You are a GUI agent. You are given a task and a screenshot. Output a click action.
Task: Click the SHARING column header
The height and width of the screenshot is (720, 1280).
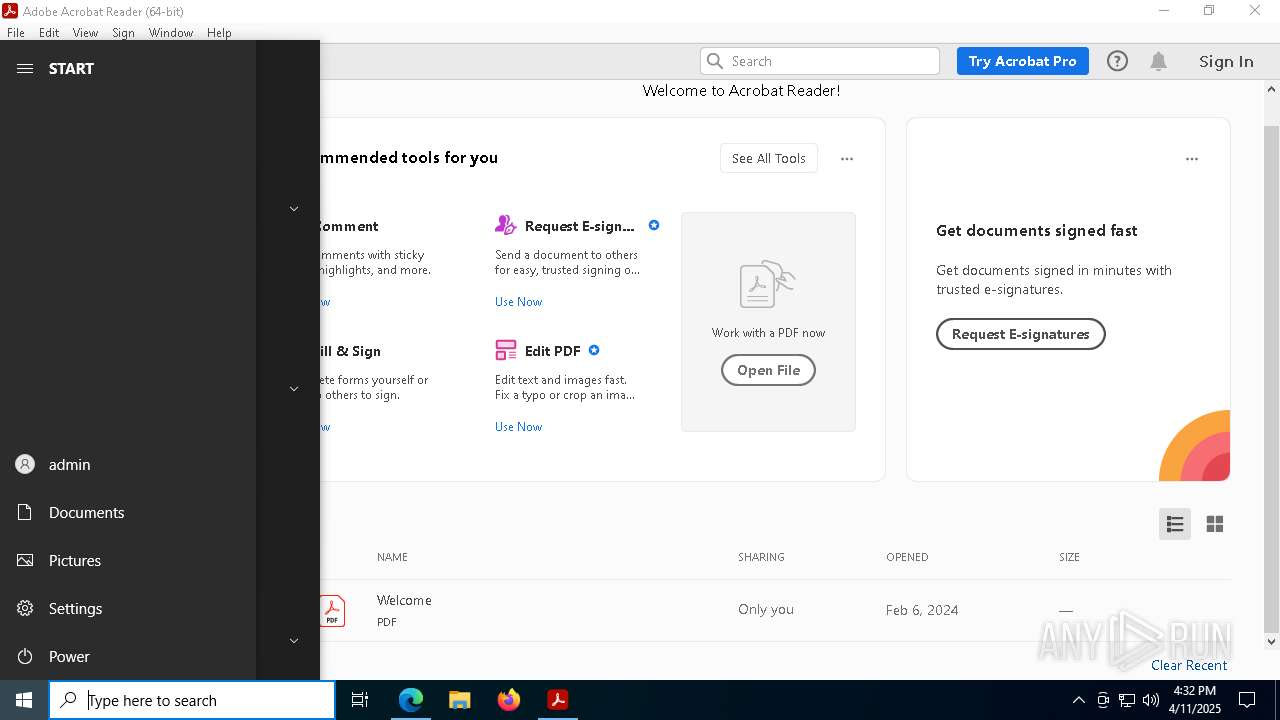761,557
